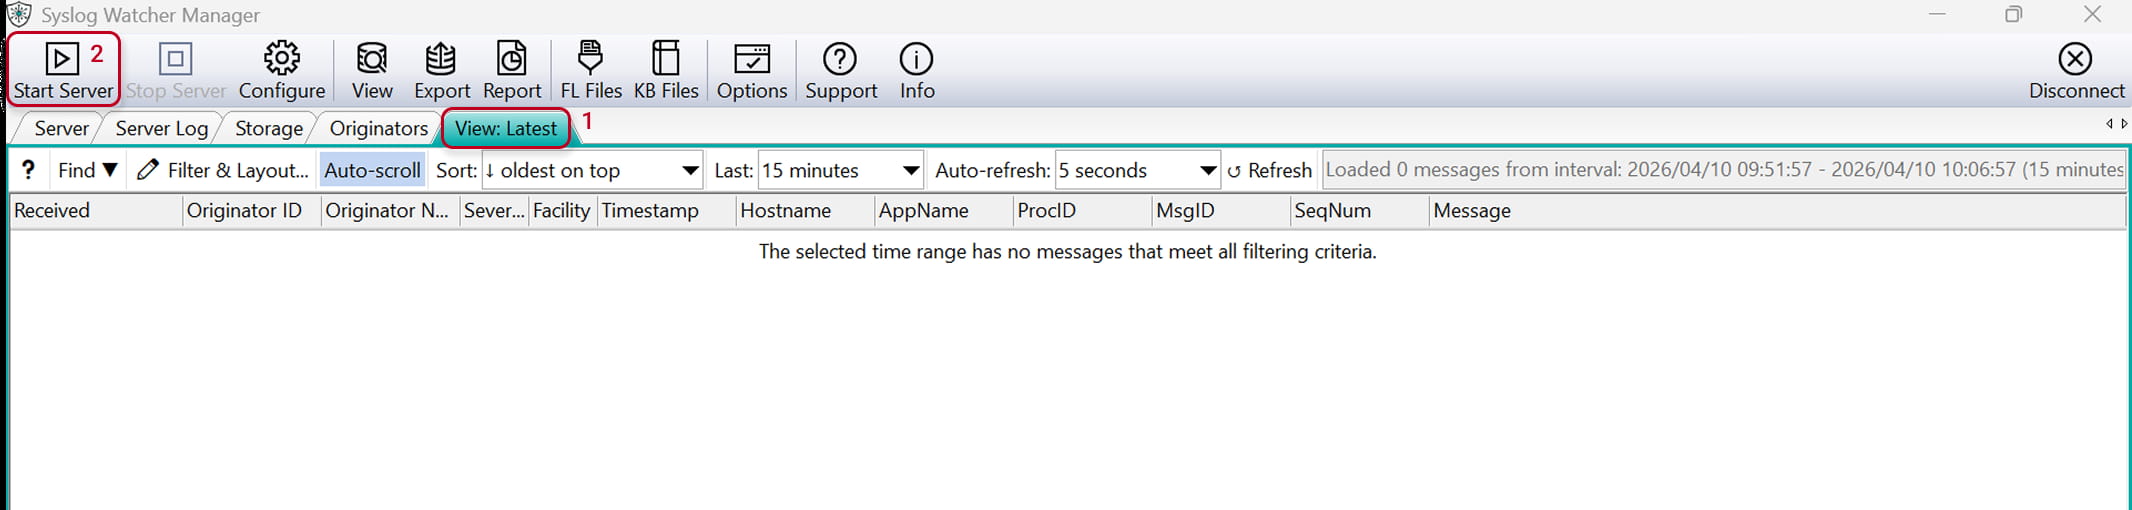This screenshot has height=510, width=2132.
Task: Click the Start Server toolbar icon
Action: 62,60
